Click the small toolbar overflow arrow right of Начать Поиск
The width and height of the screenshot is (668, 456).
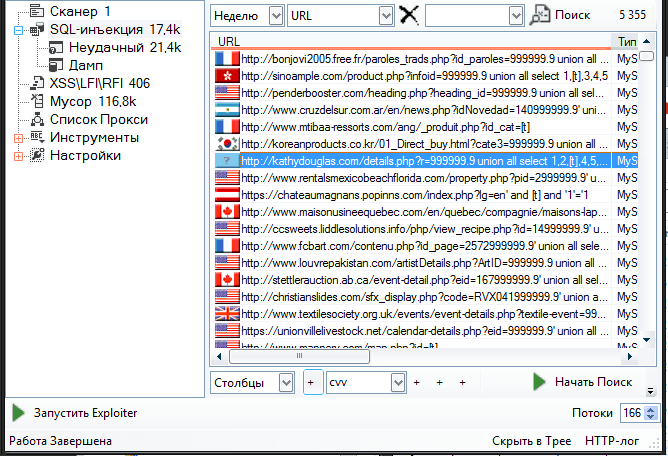tap(650, 391)
